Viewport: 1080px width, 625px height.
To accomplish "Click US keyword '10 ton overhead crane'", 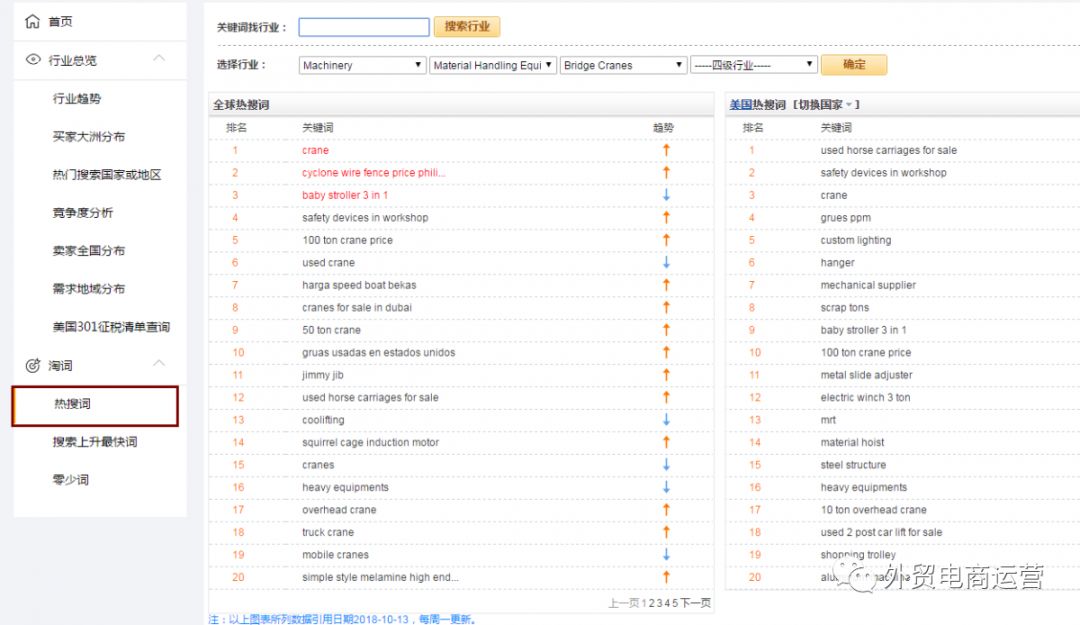I will pos(873,510).
